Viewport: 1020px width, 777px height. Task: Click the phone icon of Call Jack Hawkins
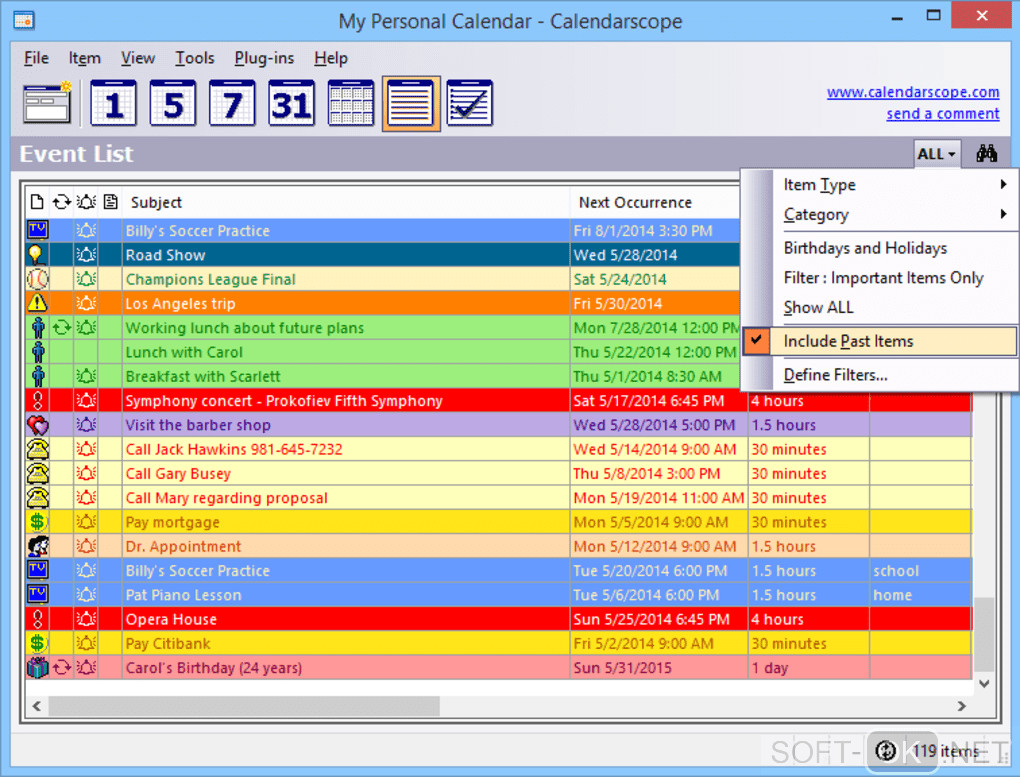tap(38, 449)
